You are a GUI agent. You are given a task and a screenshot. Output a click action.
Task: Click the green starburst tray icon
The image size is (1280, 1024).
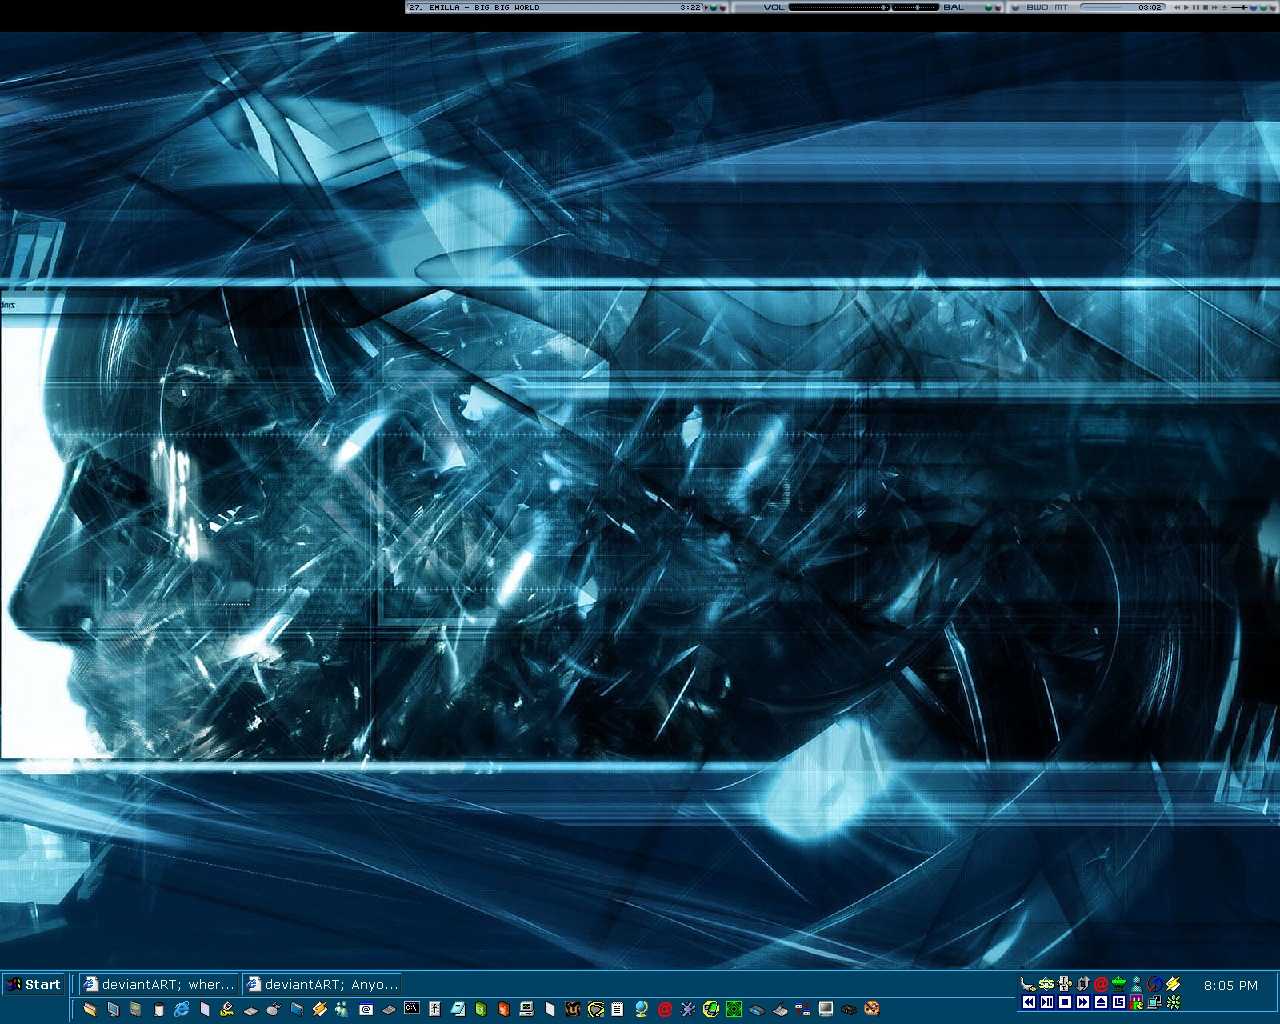[1173, 1002]
